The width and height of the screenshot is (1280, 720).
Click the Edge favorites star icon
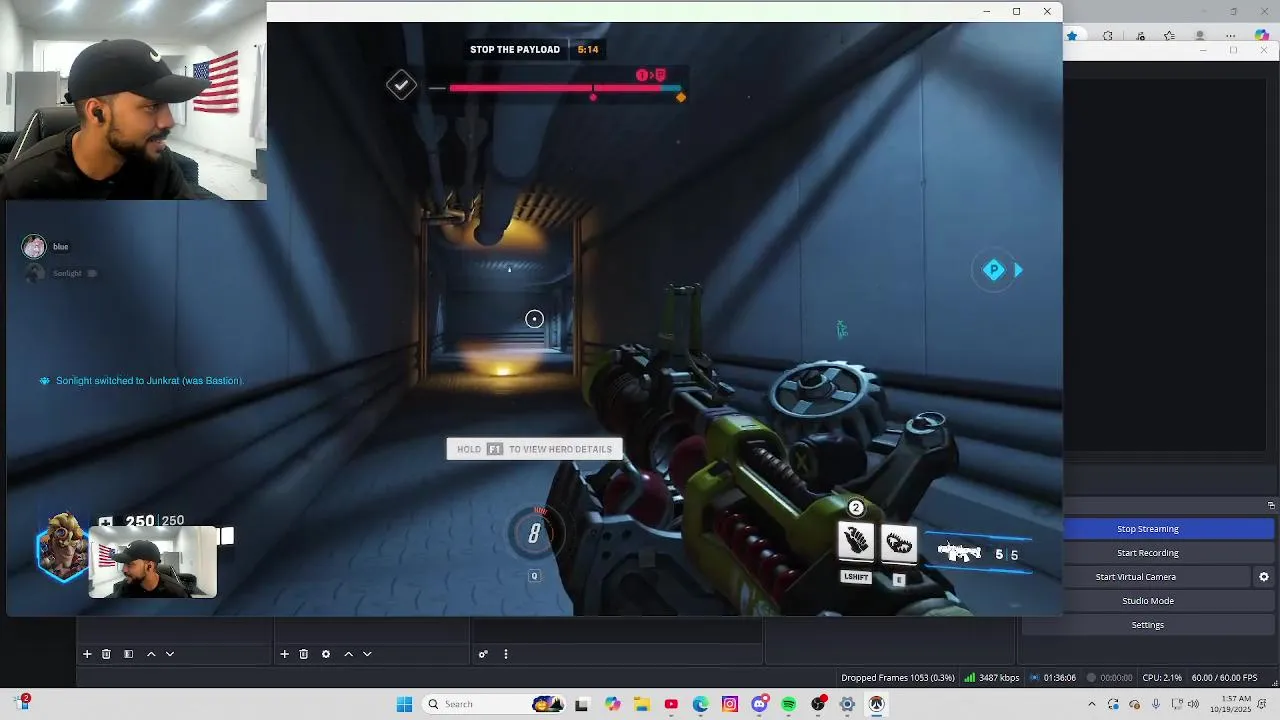(x=1072, y=36)
